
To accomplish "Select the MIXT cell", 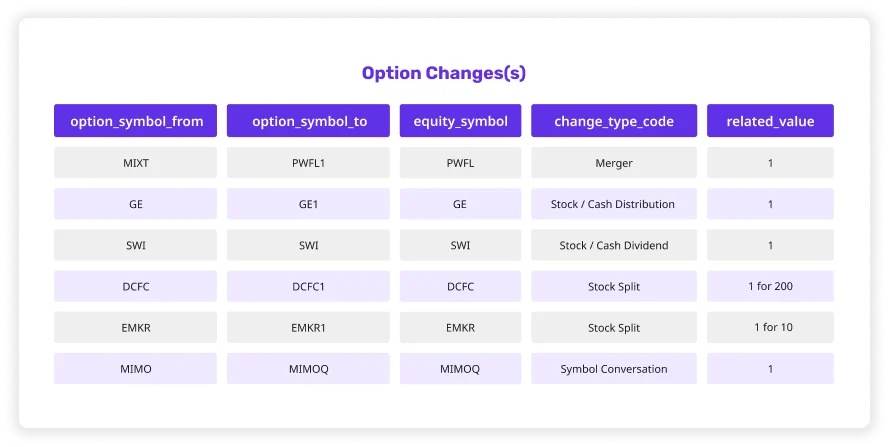I will pos(136,163).
